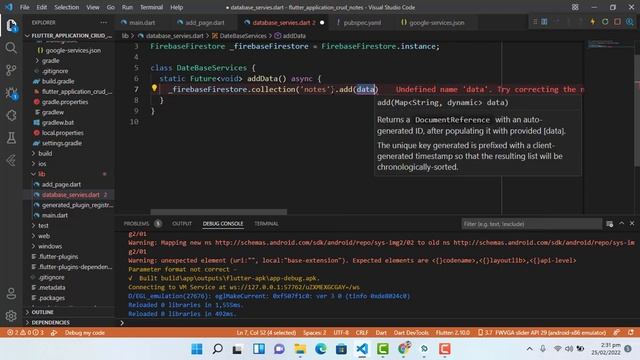This screenshot has width=640, height=360.
Task: Expand the test folder
Action: coord(69,225)
